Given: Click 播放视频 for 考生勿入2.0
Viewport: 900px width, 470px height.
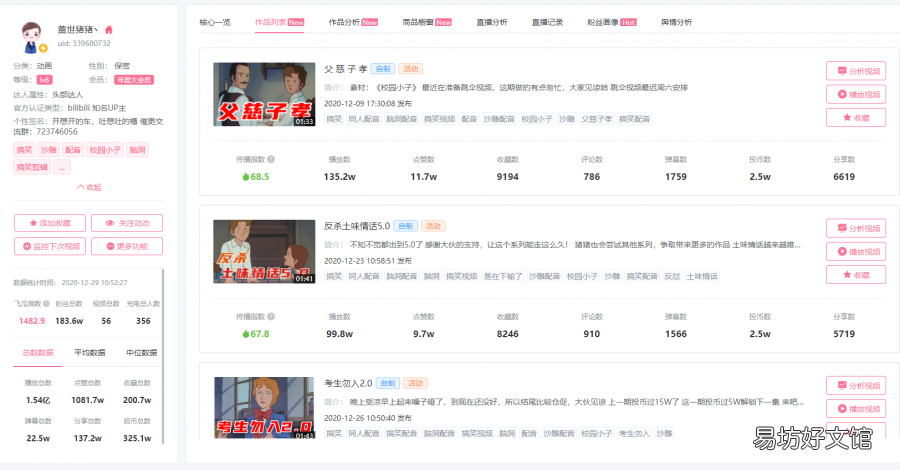Looking at the screenshot, I should tap(856, 409).
